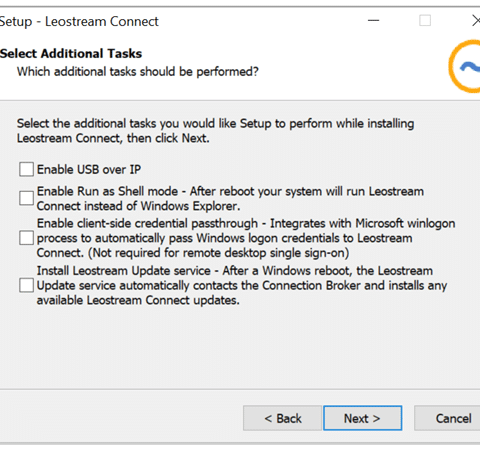The image size is (480, 449).
Task: Click the Run as Shell mode description text
Action: pos(230,198)
